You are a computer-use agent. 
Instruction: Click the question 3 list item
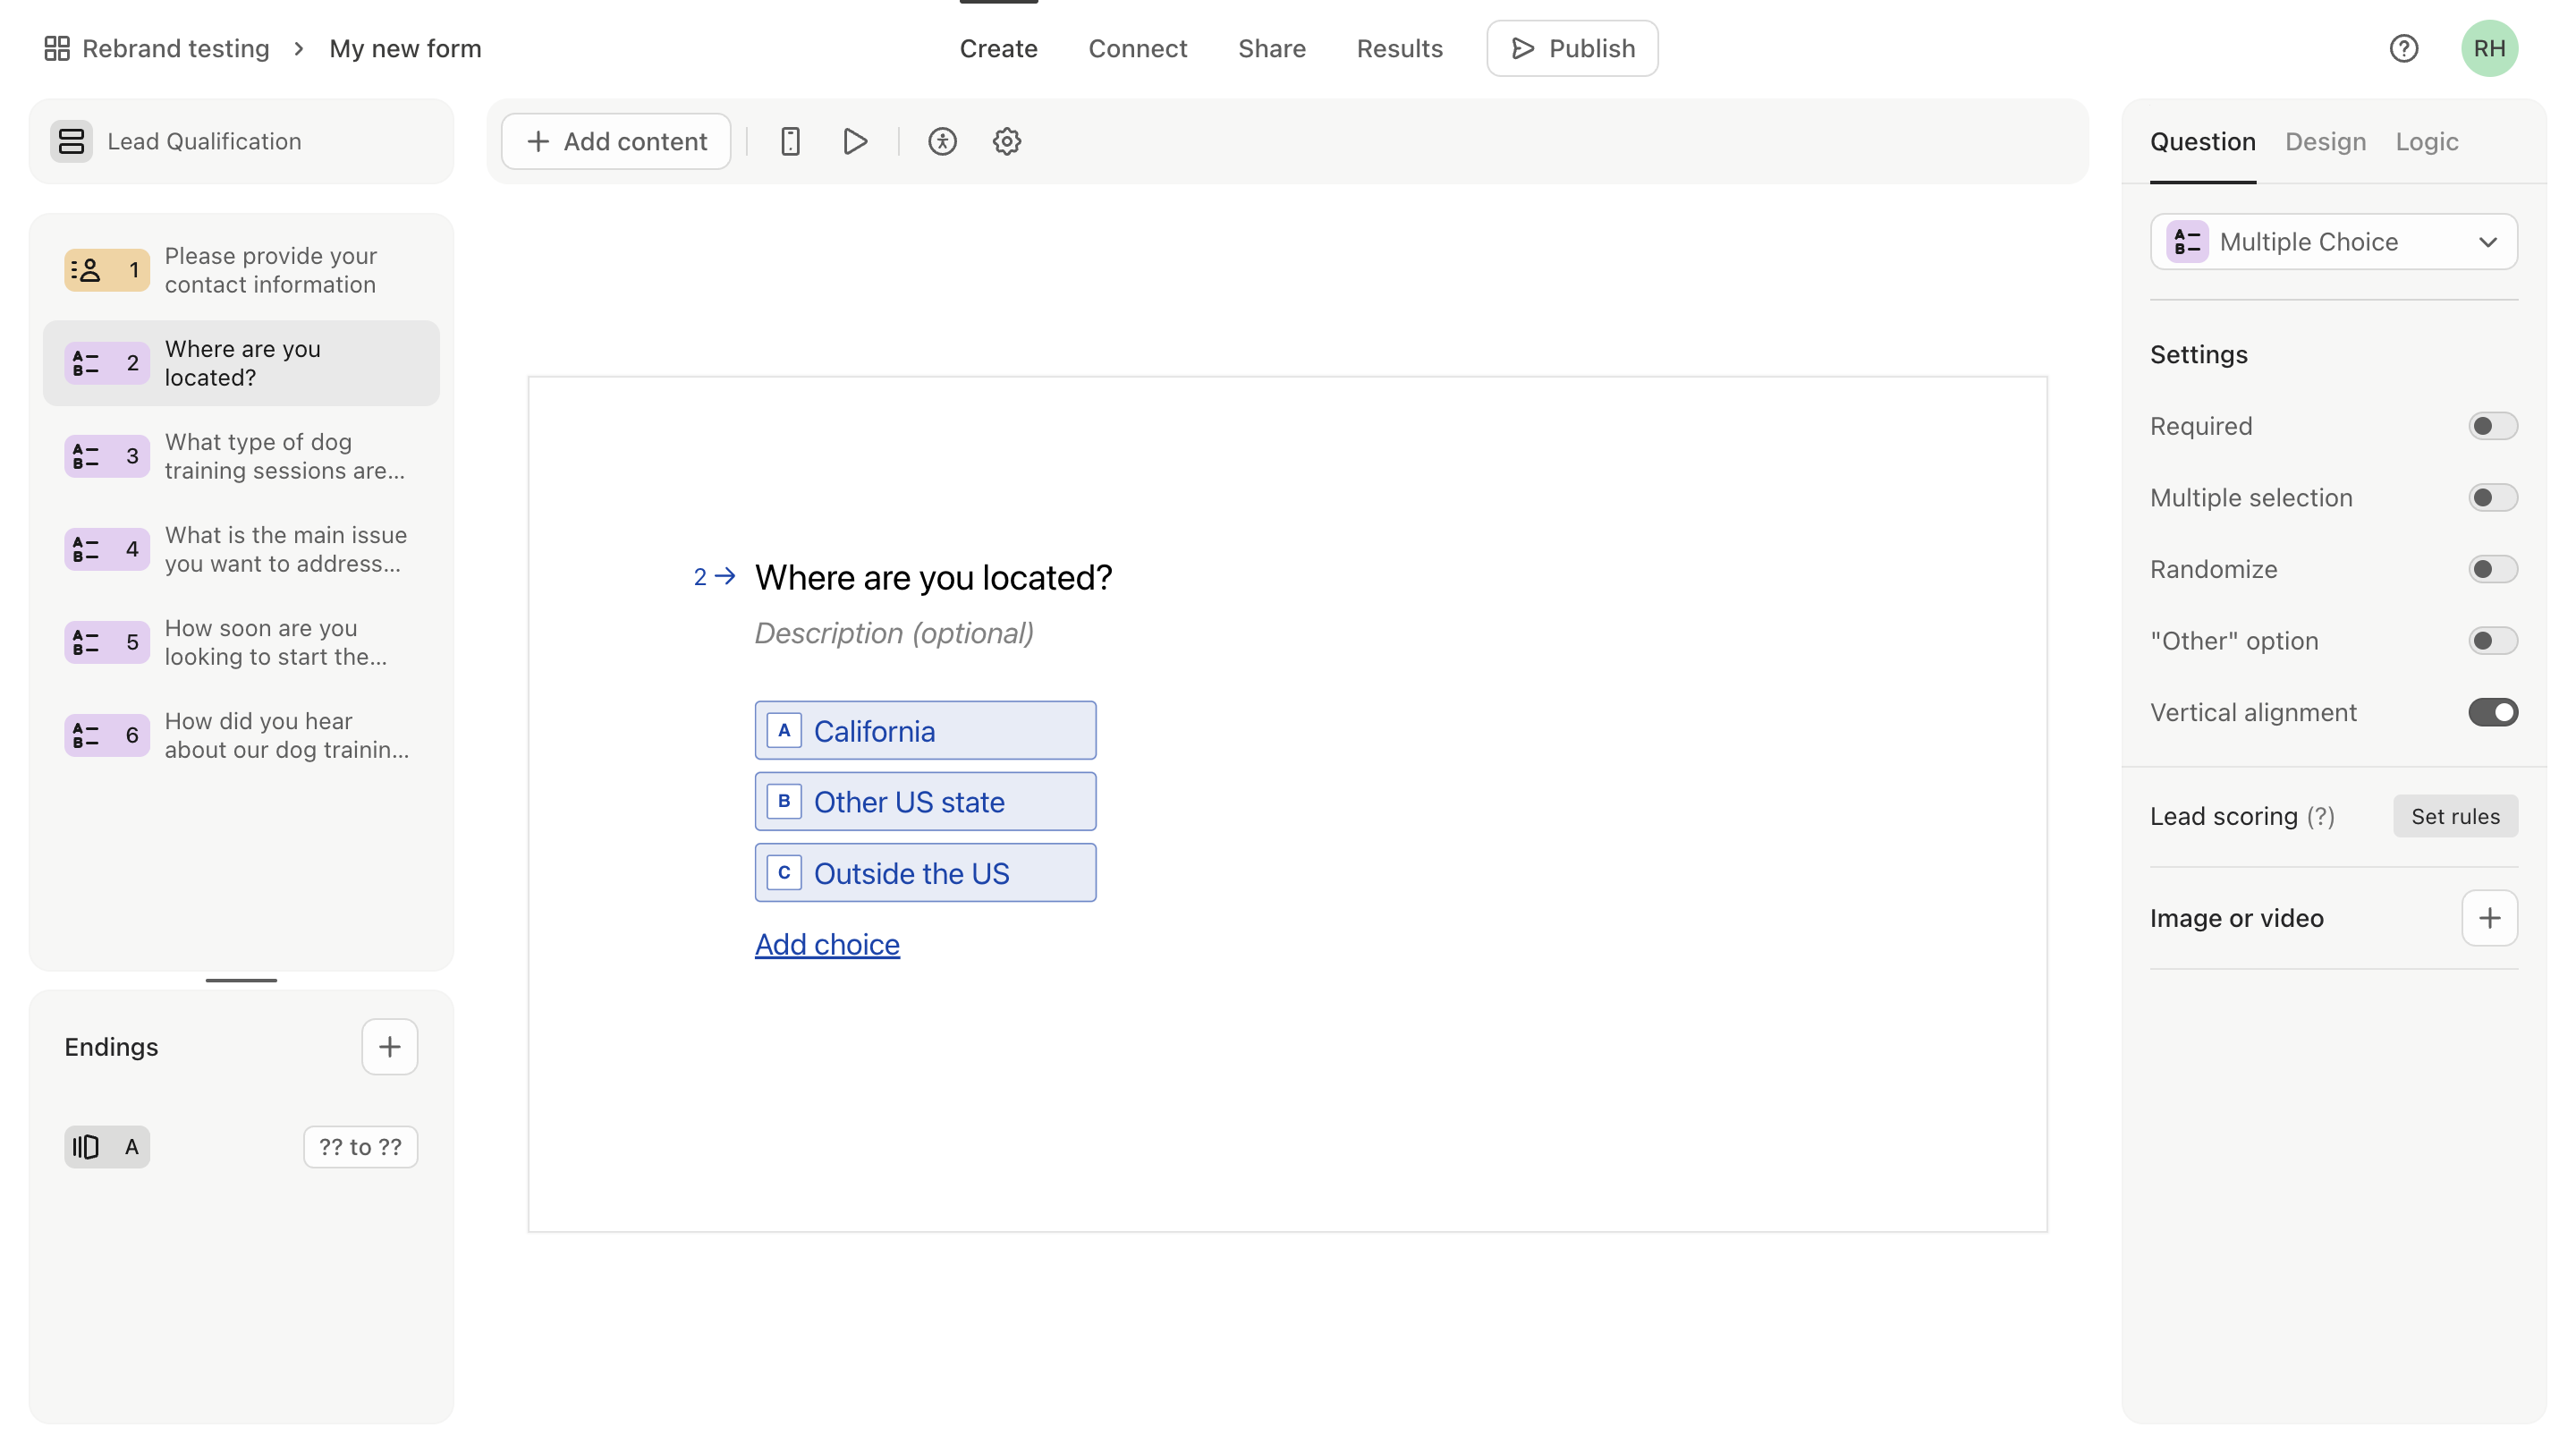pyautogui.click(x=241, y=456)
